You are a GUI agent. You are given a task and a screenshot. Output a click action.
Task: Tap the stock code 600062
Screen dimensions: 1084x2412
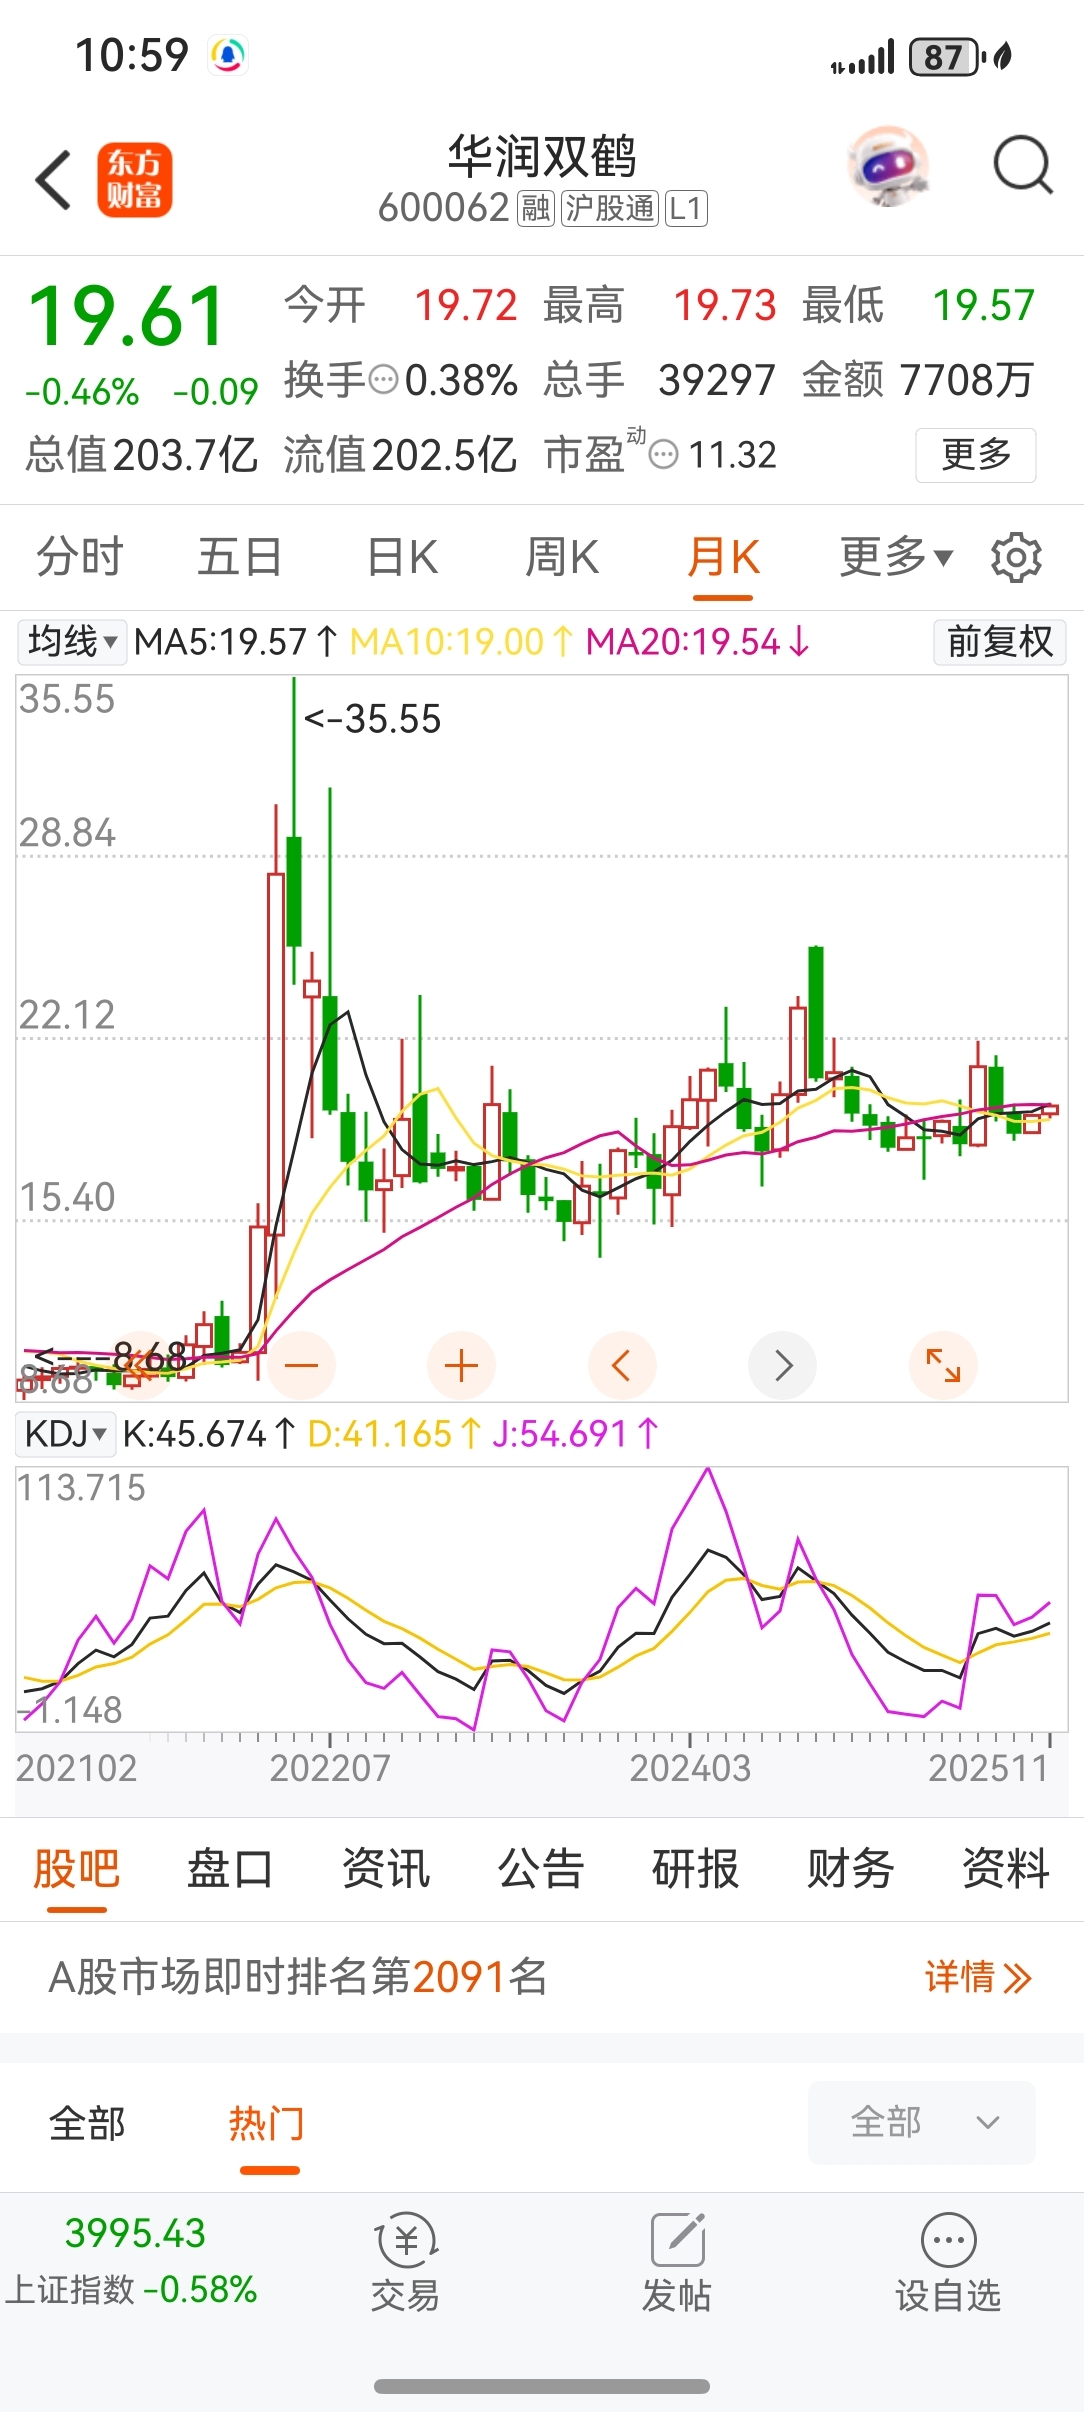click(444, 208)
